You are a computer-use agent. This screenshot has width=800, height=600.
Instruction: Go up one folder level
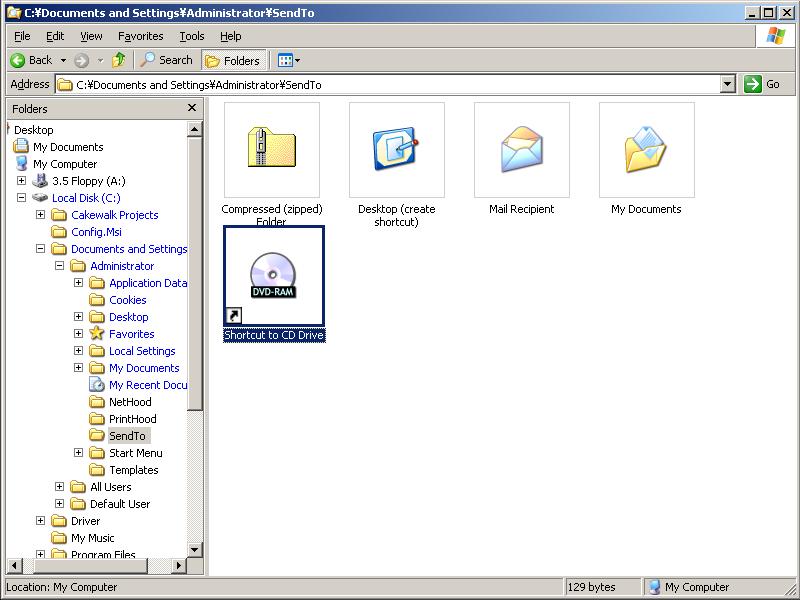[119, 60]
